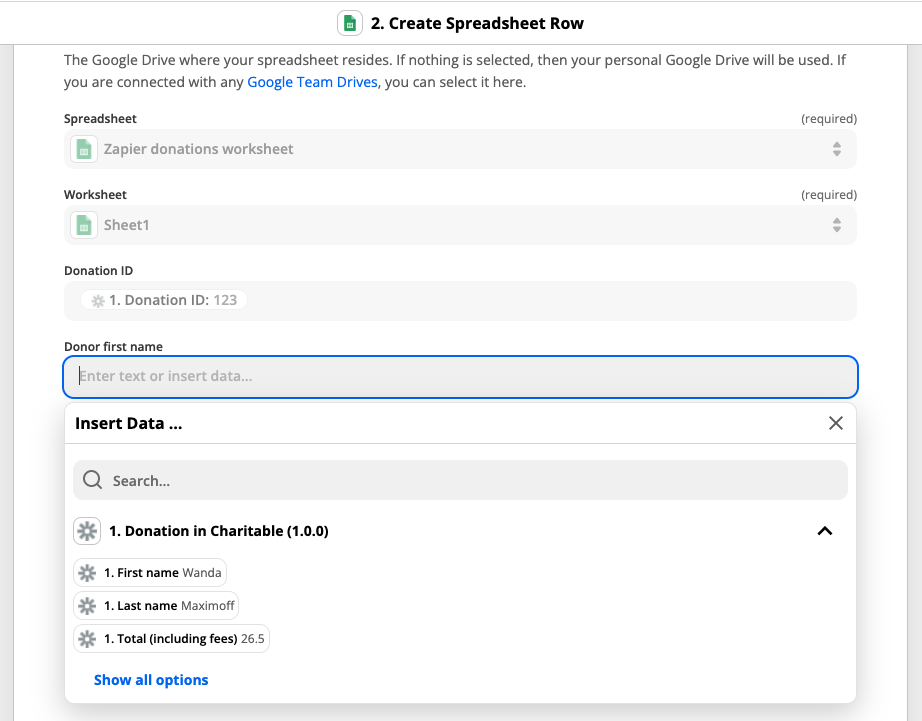Open the Worksheet dropdown arrows
Screen dimensions: 922x721
coord(837,225)
